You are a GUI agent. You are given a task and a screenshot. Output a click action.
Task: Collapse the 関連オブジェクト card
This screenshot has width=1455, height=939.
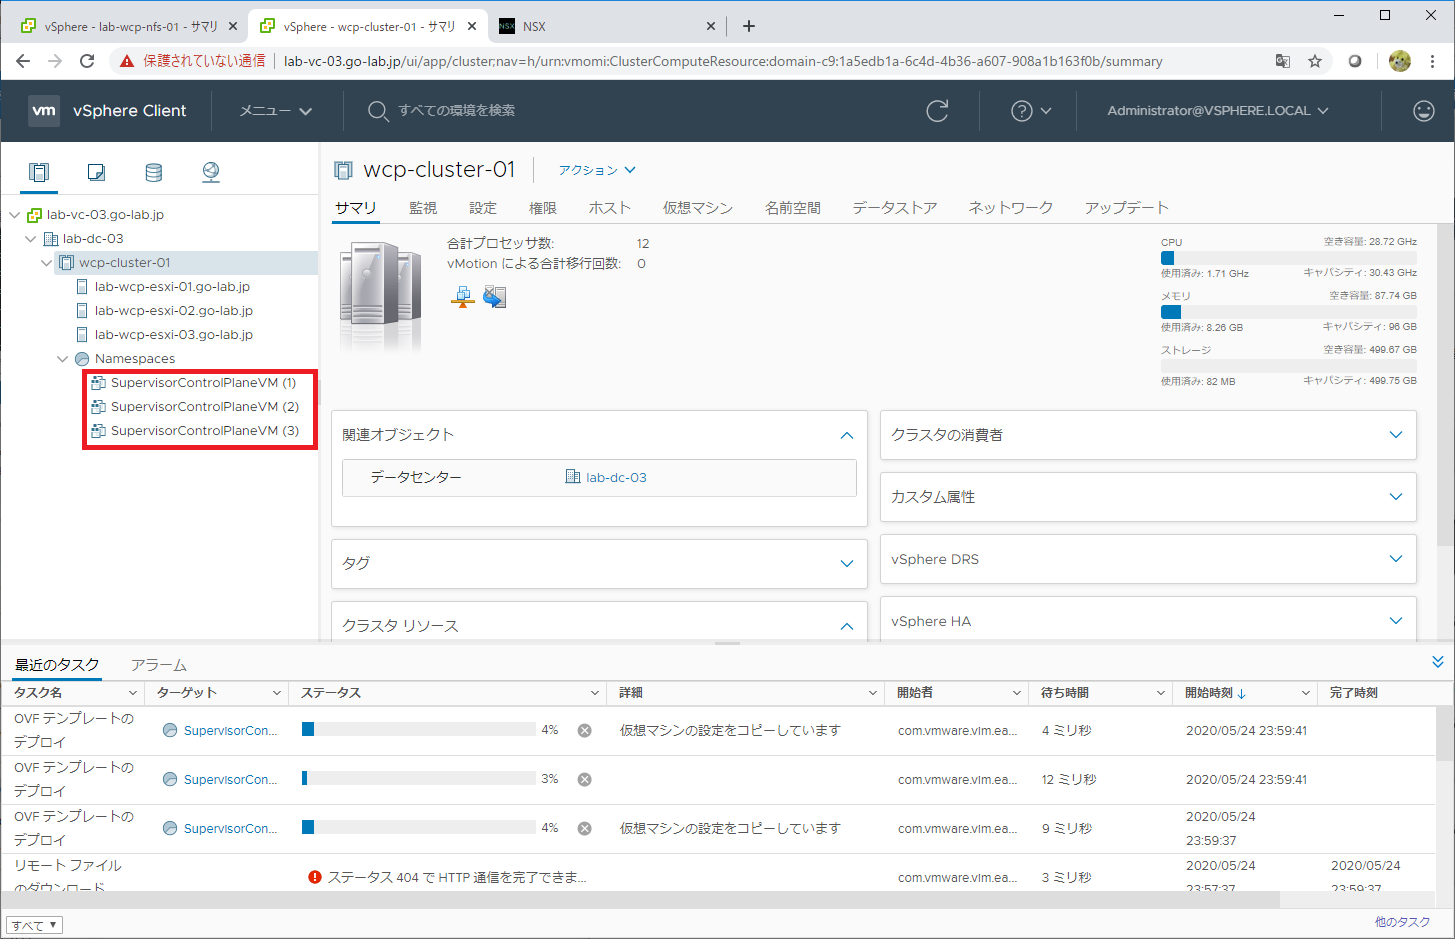click(x=847, y=435)
